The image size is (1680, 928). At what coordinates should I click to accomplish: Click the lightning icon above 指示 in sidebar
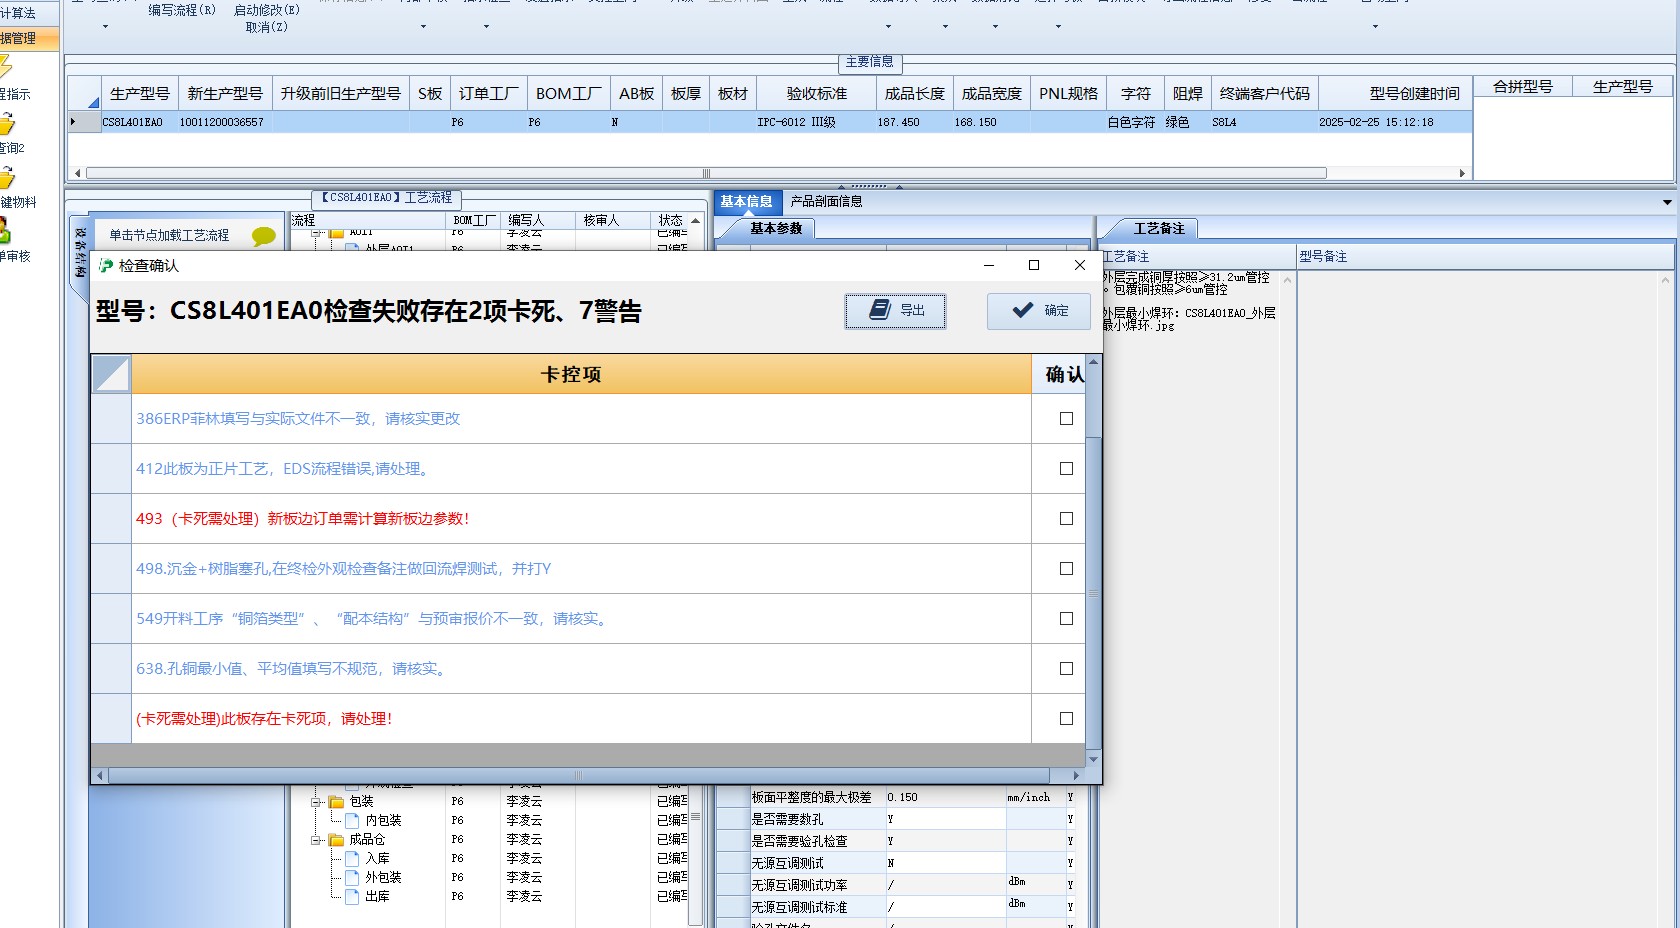tap(5, 68)
